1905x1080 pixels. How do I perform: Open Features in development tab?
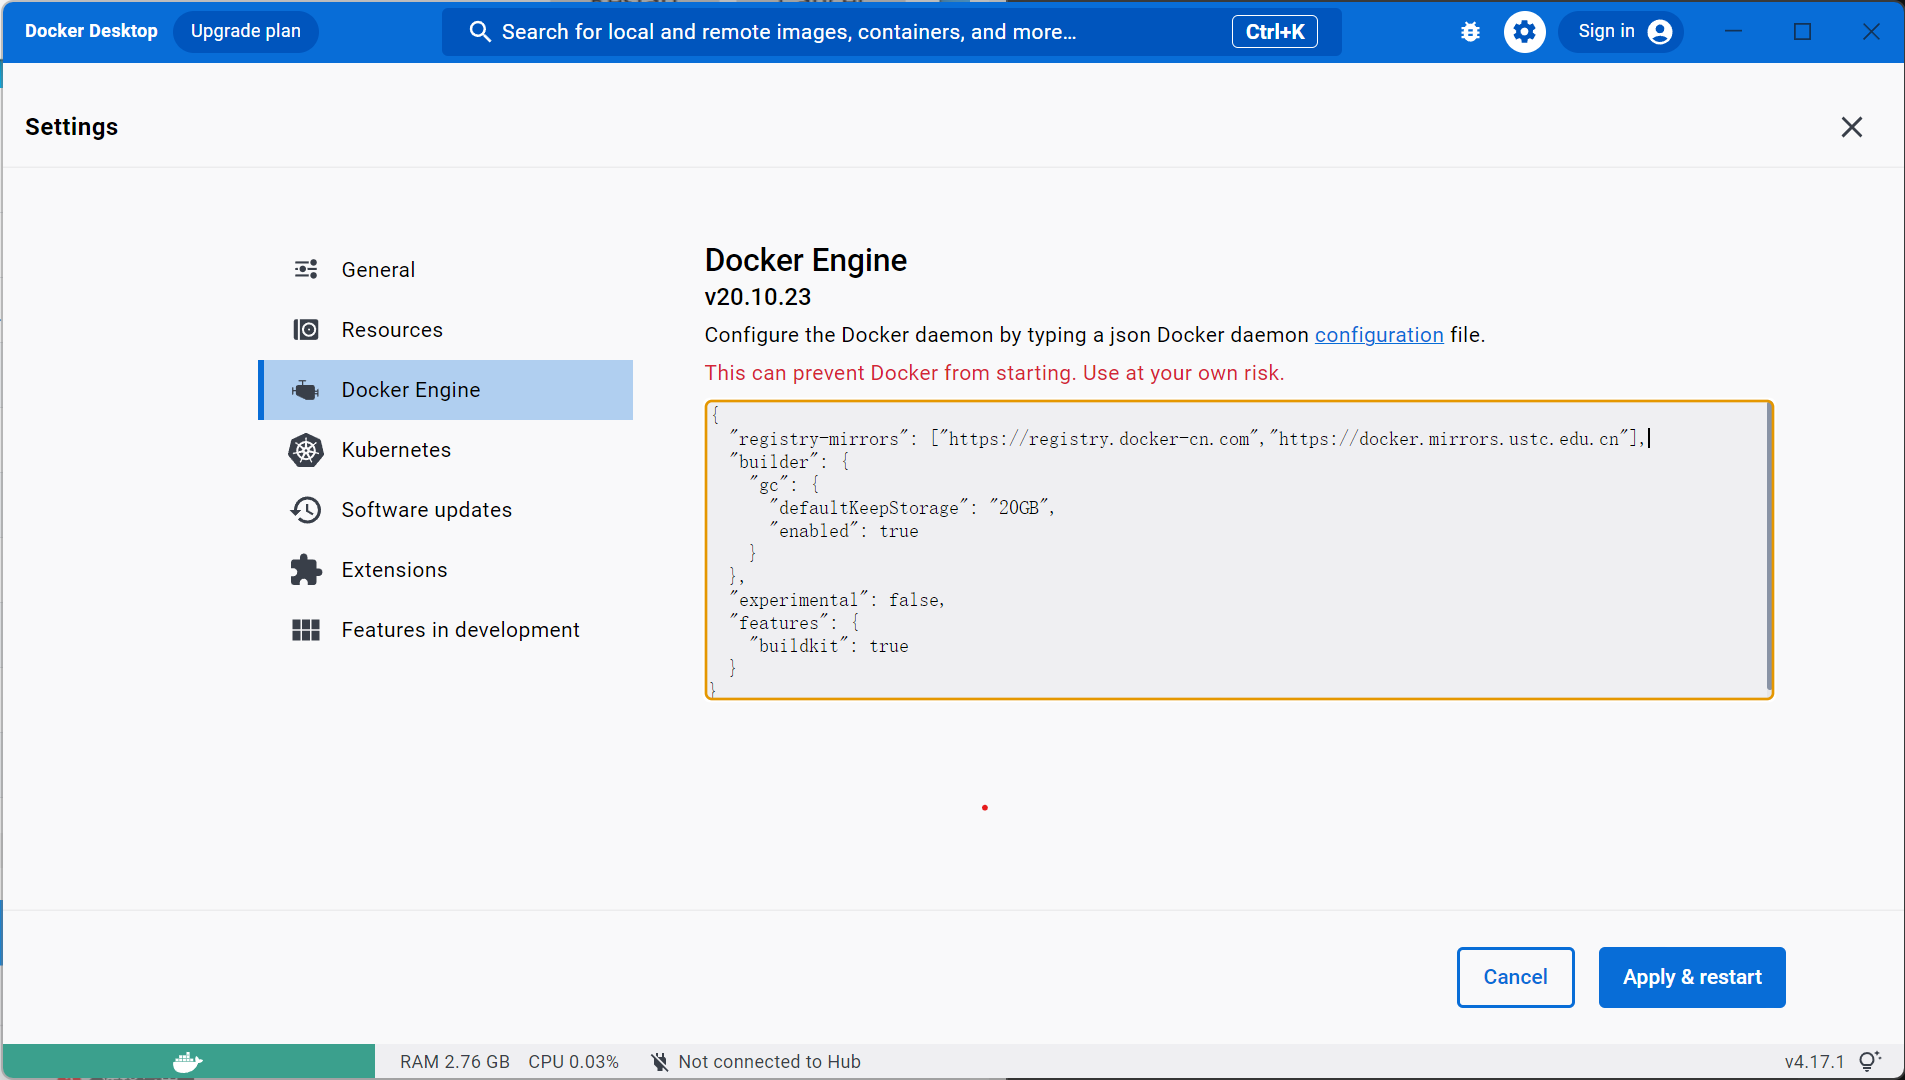click(446, 630)
